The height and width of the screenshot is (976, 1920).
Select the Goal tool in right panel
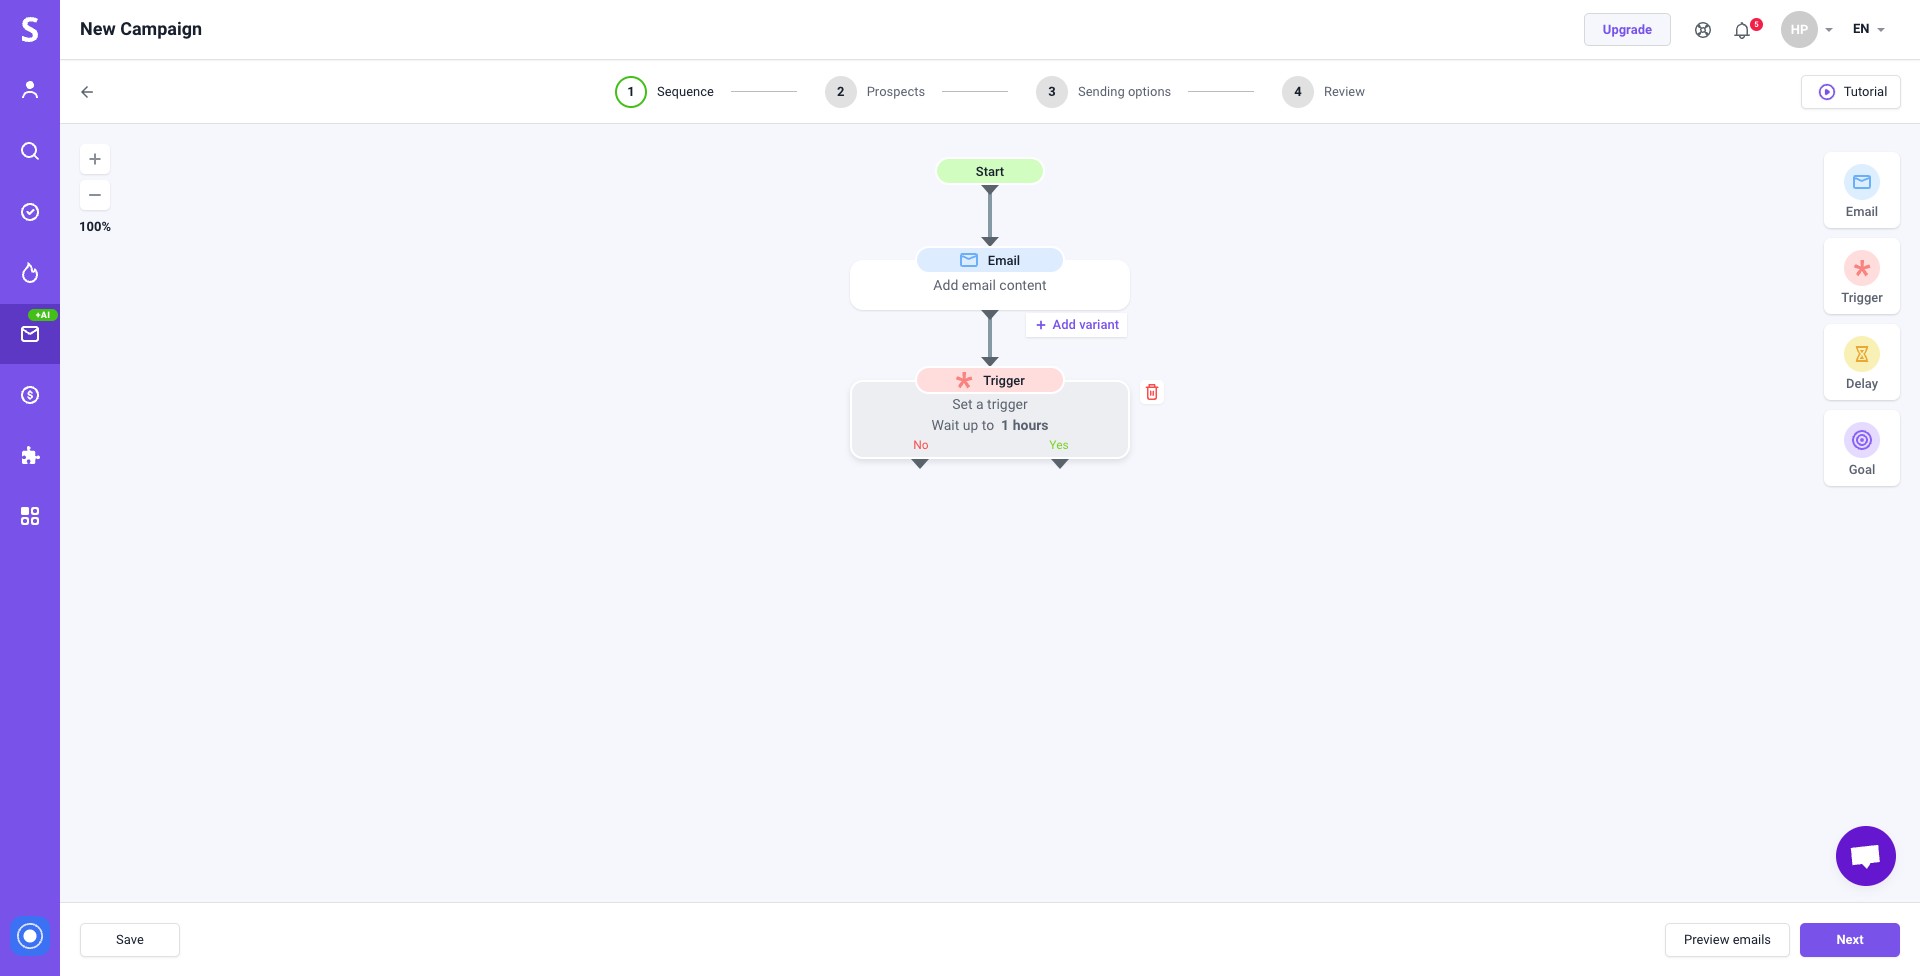pyautogui.click(x=1861, y=448)
